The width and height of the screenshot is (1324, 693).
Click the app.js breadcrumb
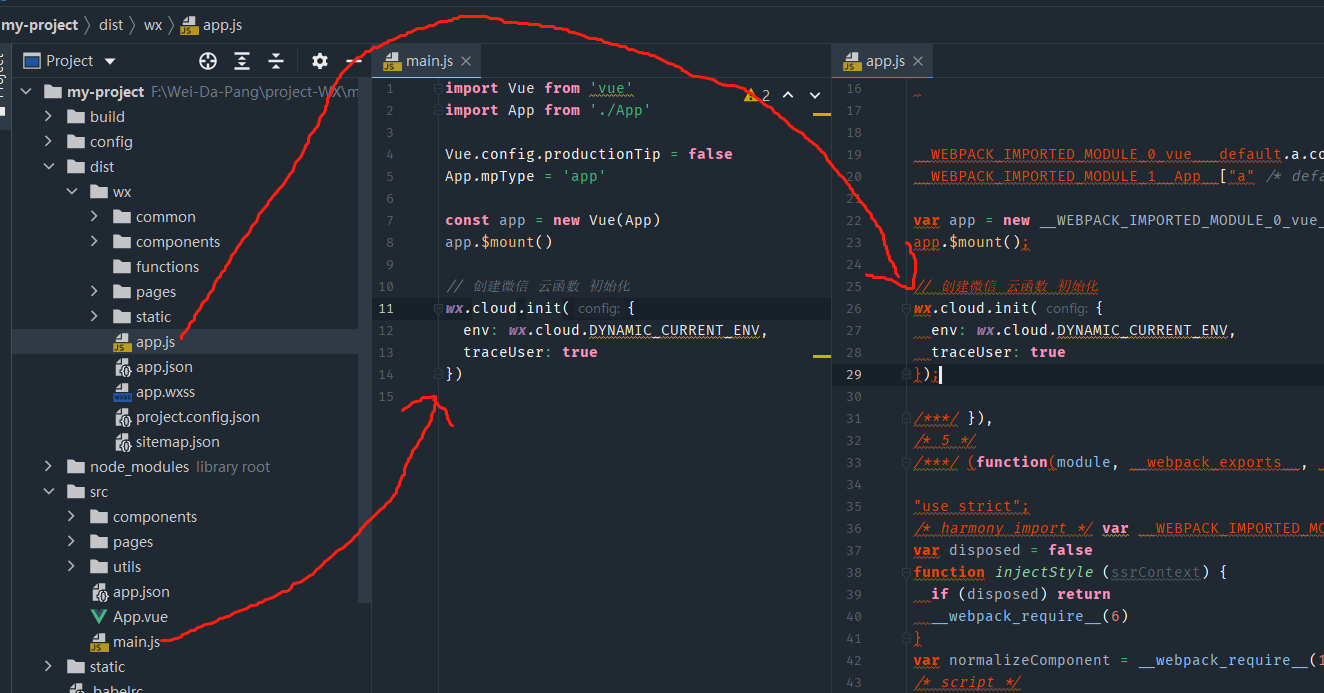point(222,25)
